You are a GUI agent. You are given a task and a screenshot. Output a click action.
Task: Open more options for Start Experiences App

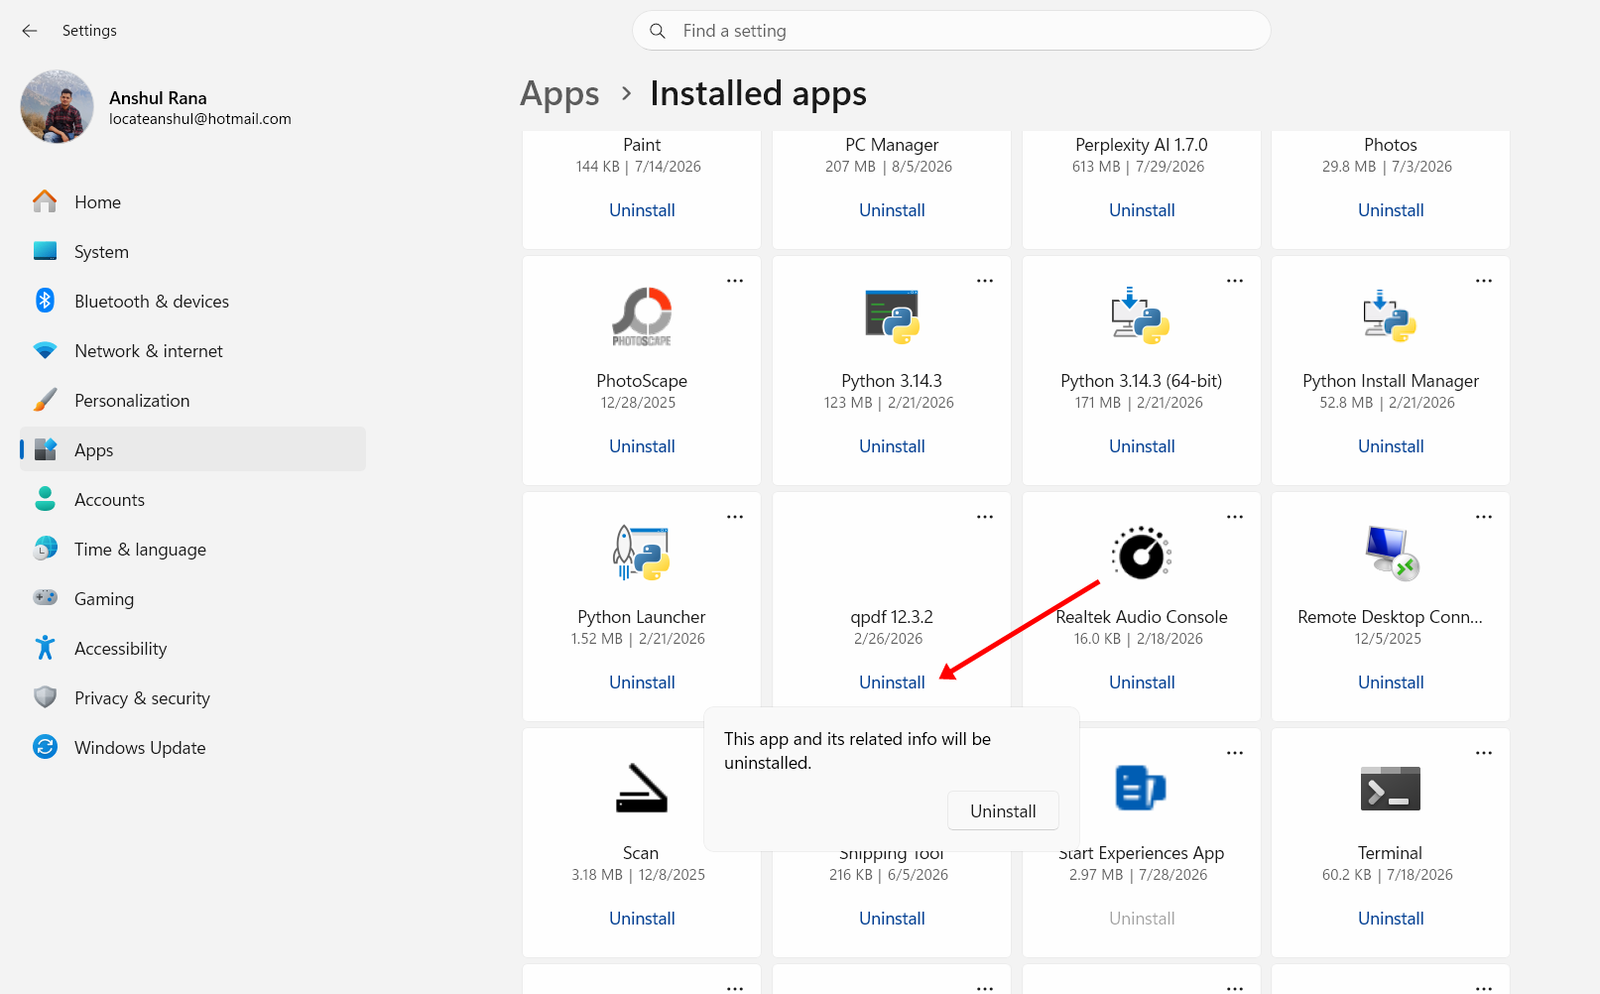1235,753
